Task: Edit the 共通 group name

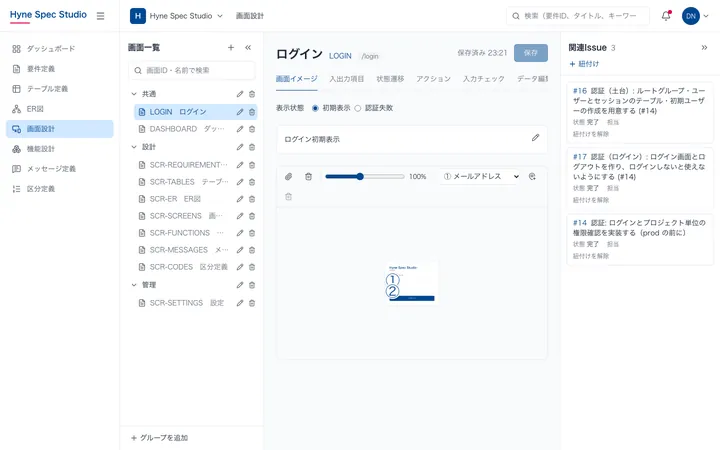Action: [240, 94]
